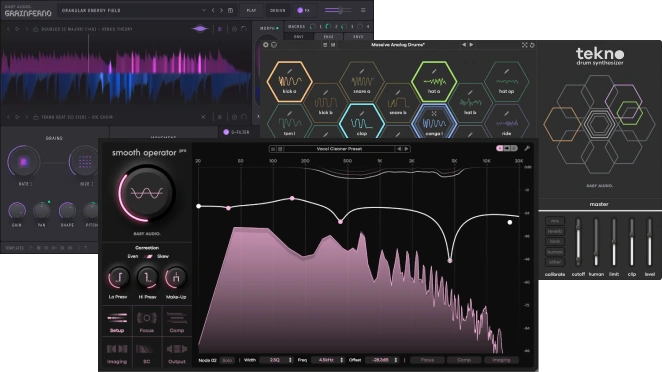Select the snare b hexagon pad in Tekno
Viewport: 662px width, 372px height.
(x=398, y=103)
